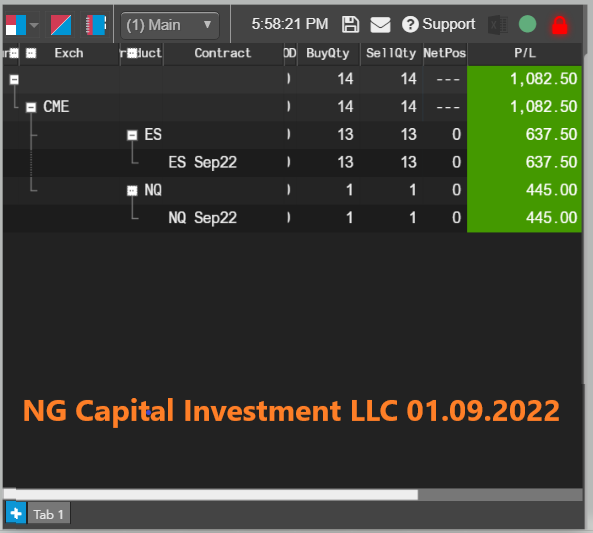
Task: Click the ES Sep22 BuyQty cell 13
Action: coord(329,163)
